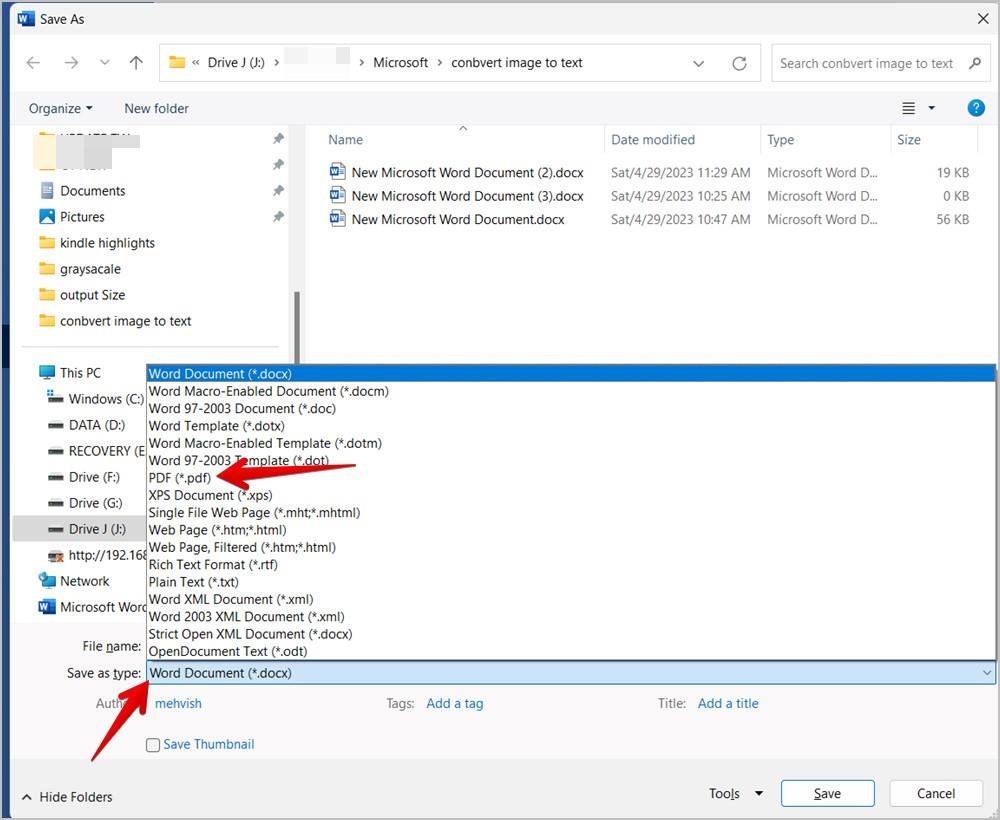Unpin Documents via its pin icon
This screenshot has width=1000, height=820.
tap(278, 191)
